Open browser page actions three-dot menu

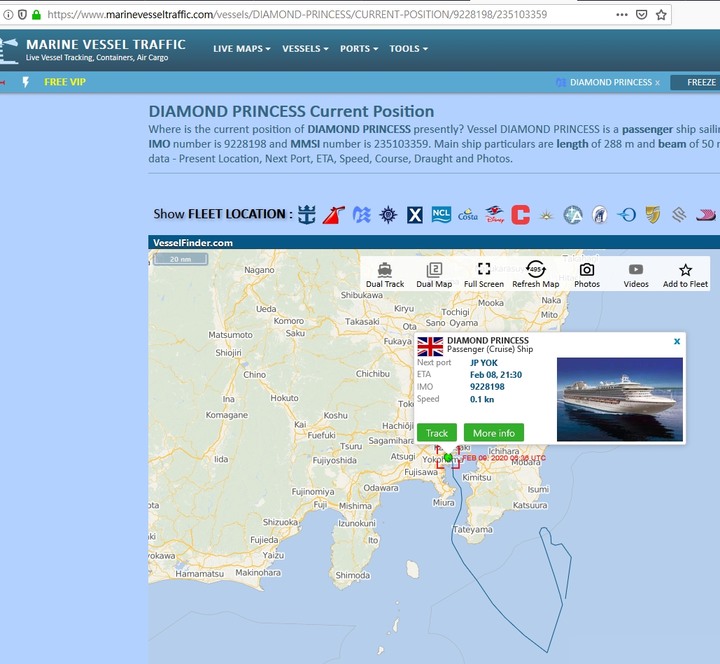pos(622,15)
